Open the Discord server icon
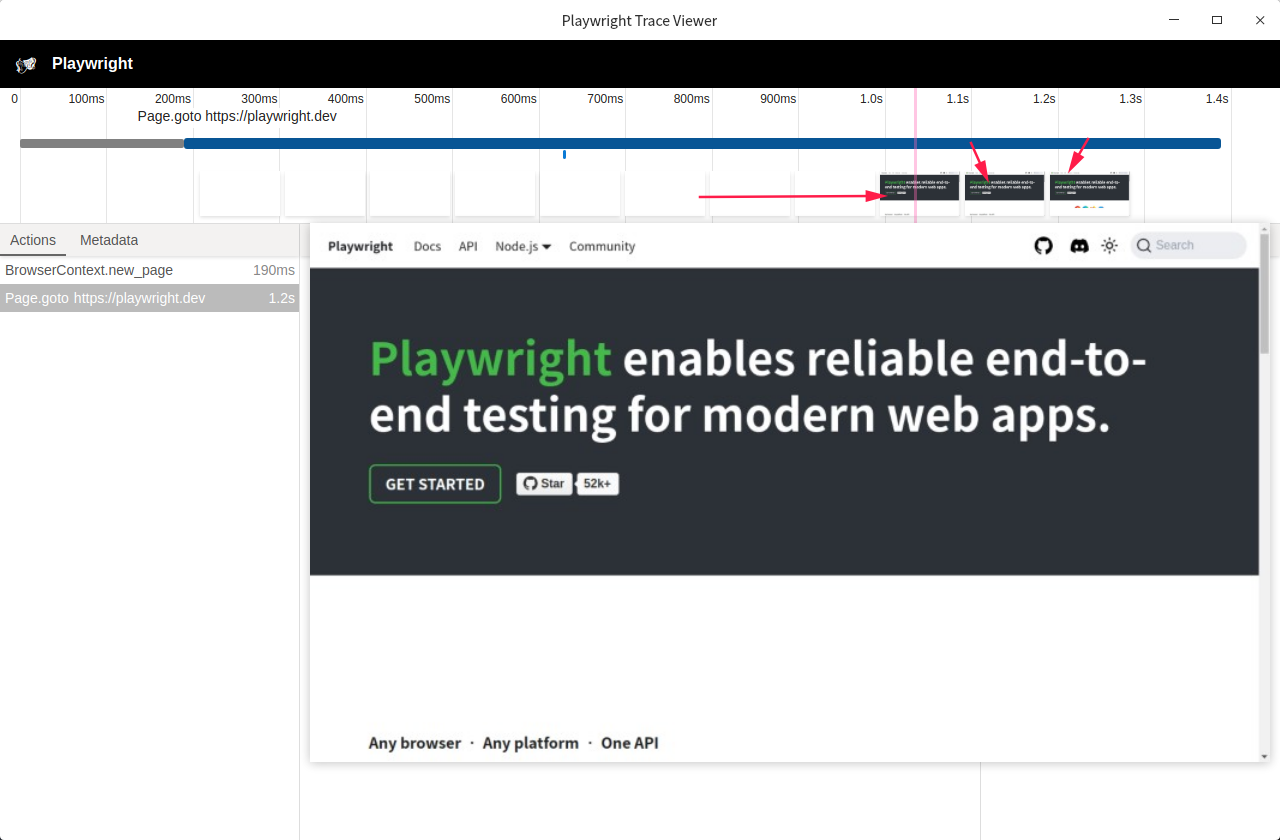 coord(1079,246)
